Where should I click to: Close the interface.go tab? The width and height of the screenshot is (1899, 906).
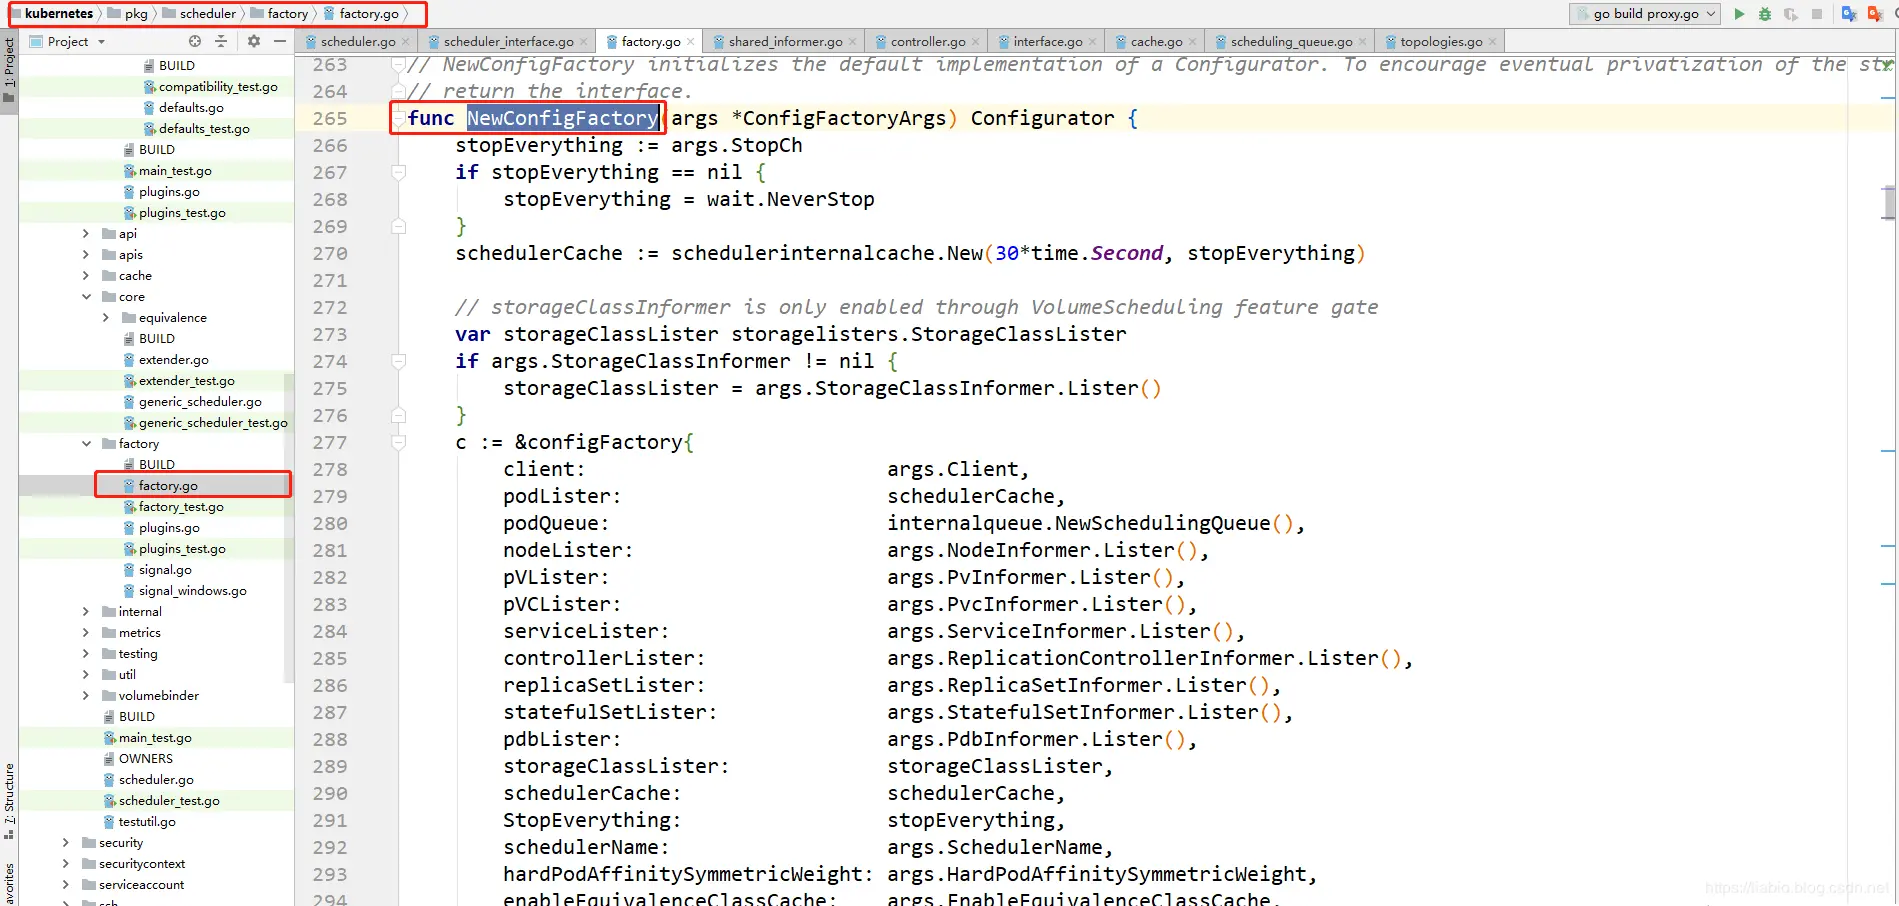(x=1092, y=42)
